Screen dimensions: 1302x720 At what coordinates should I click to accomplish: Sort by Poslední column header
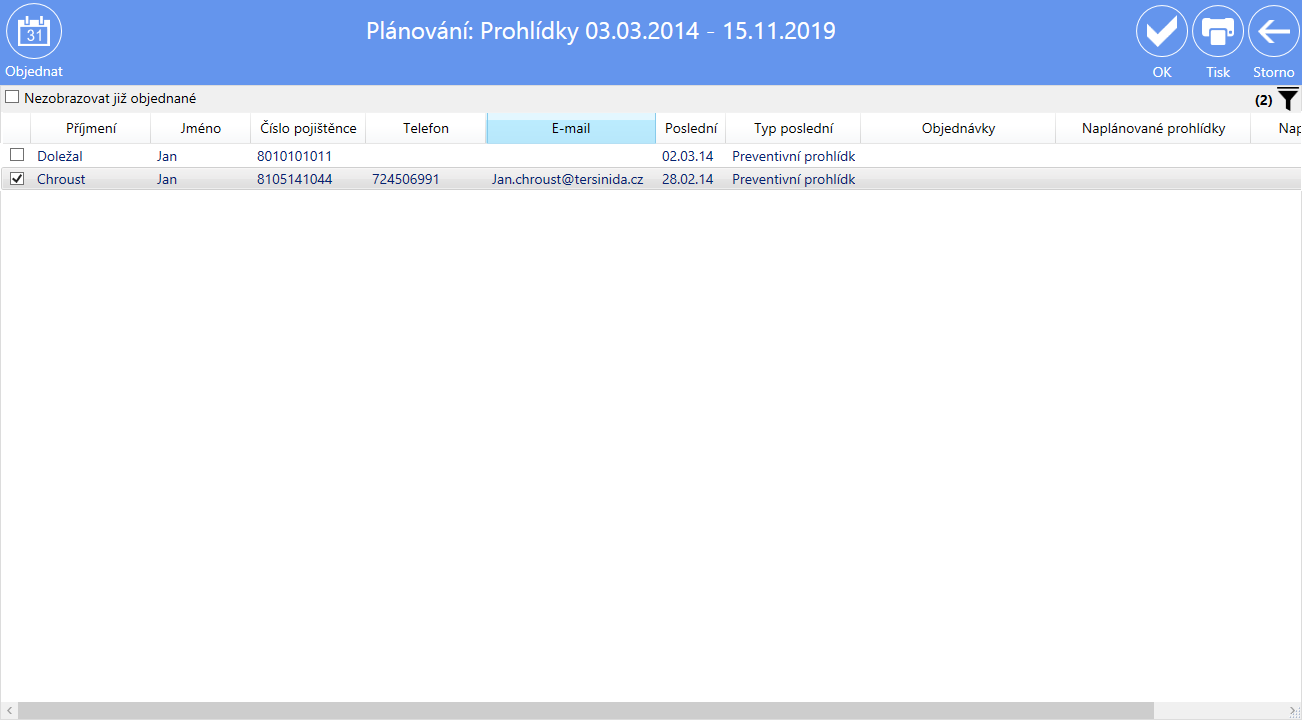[691, 128]
